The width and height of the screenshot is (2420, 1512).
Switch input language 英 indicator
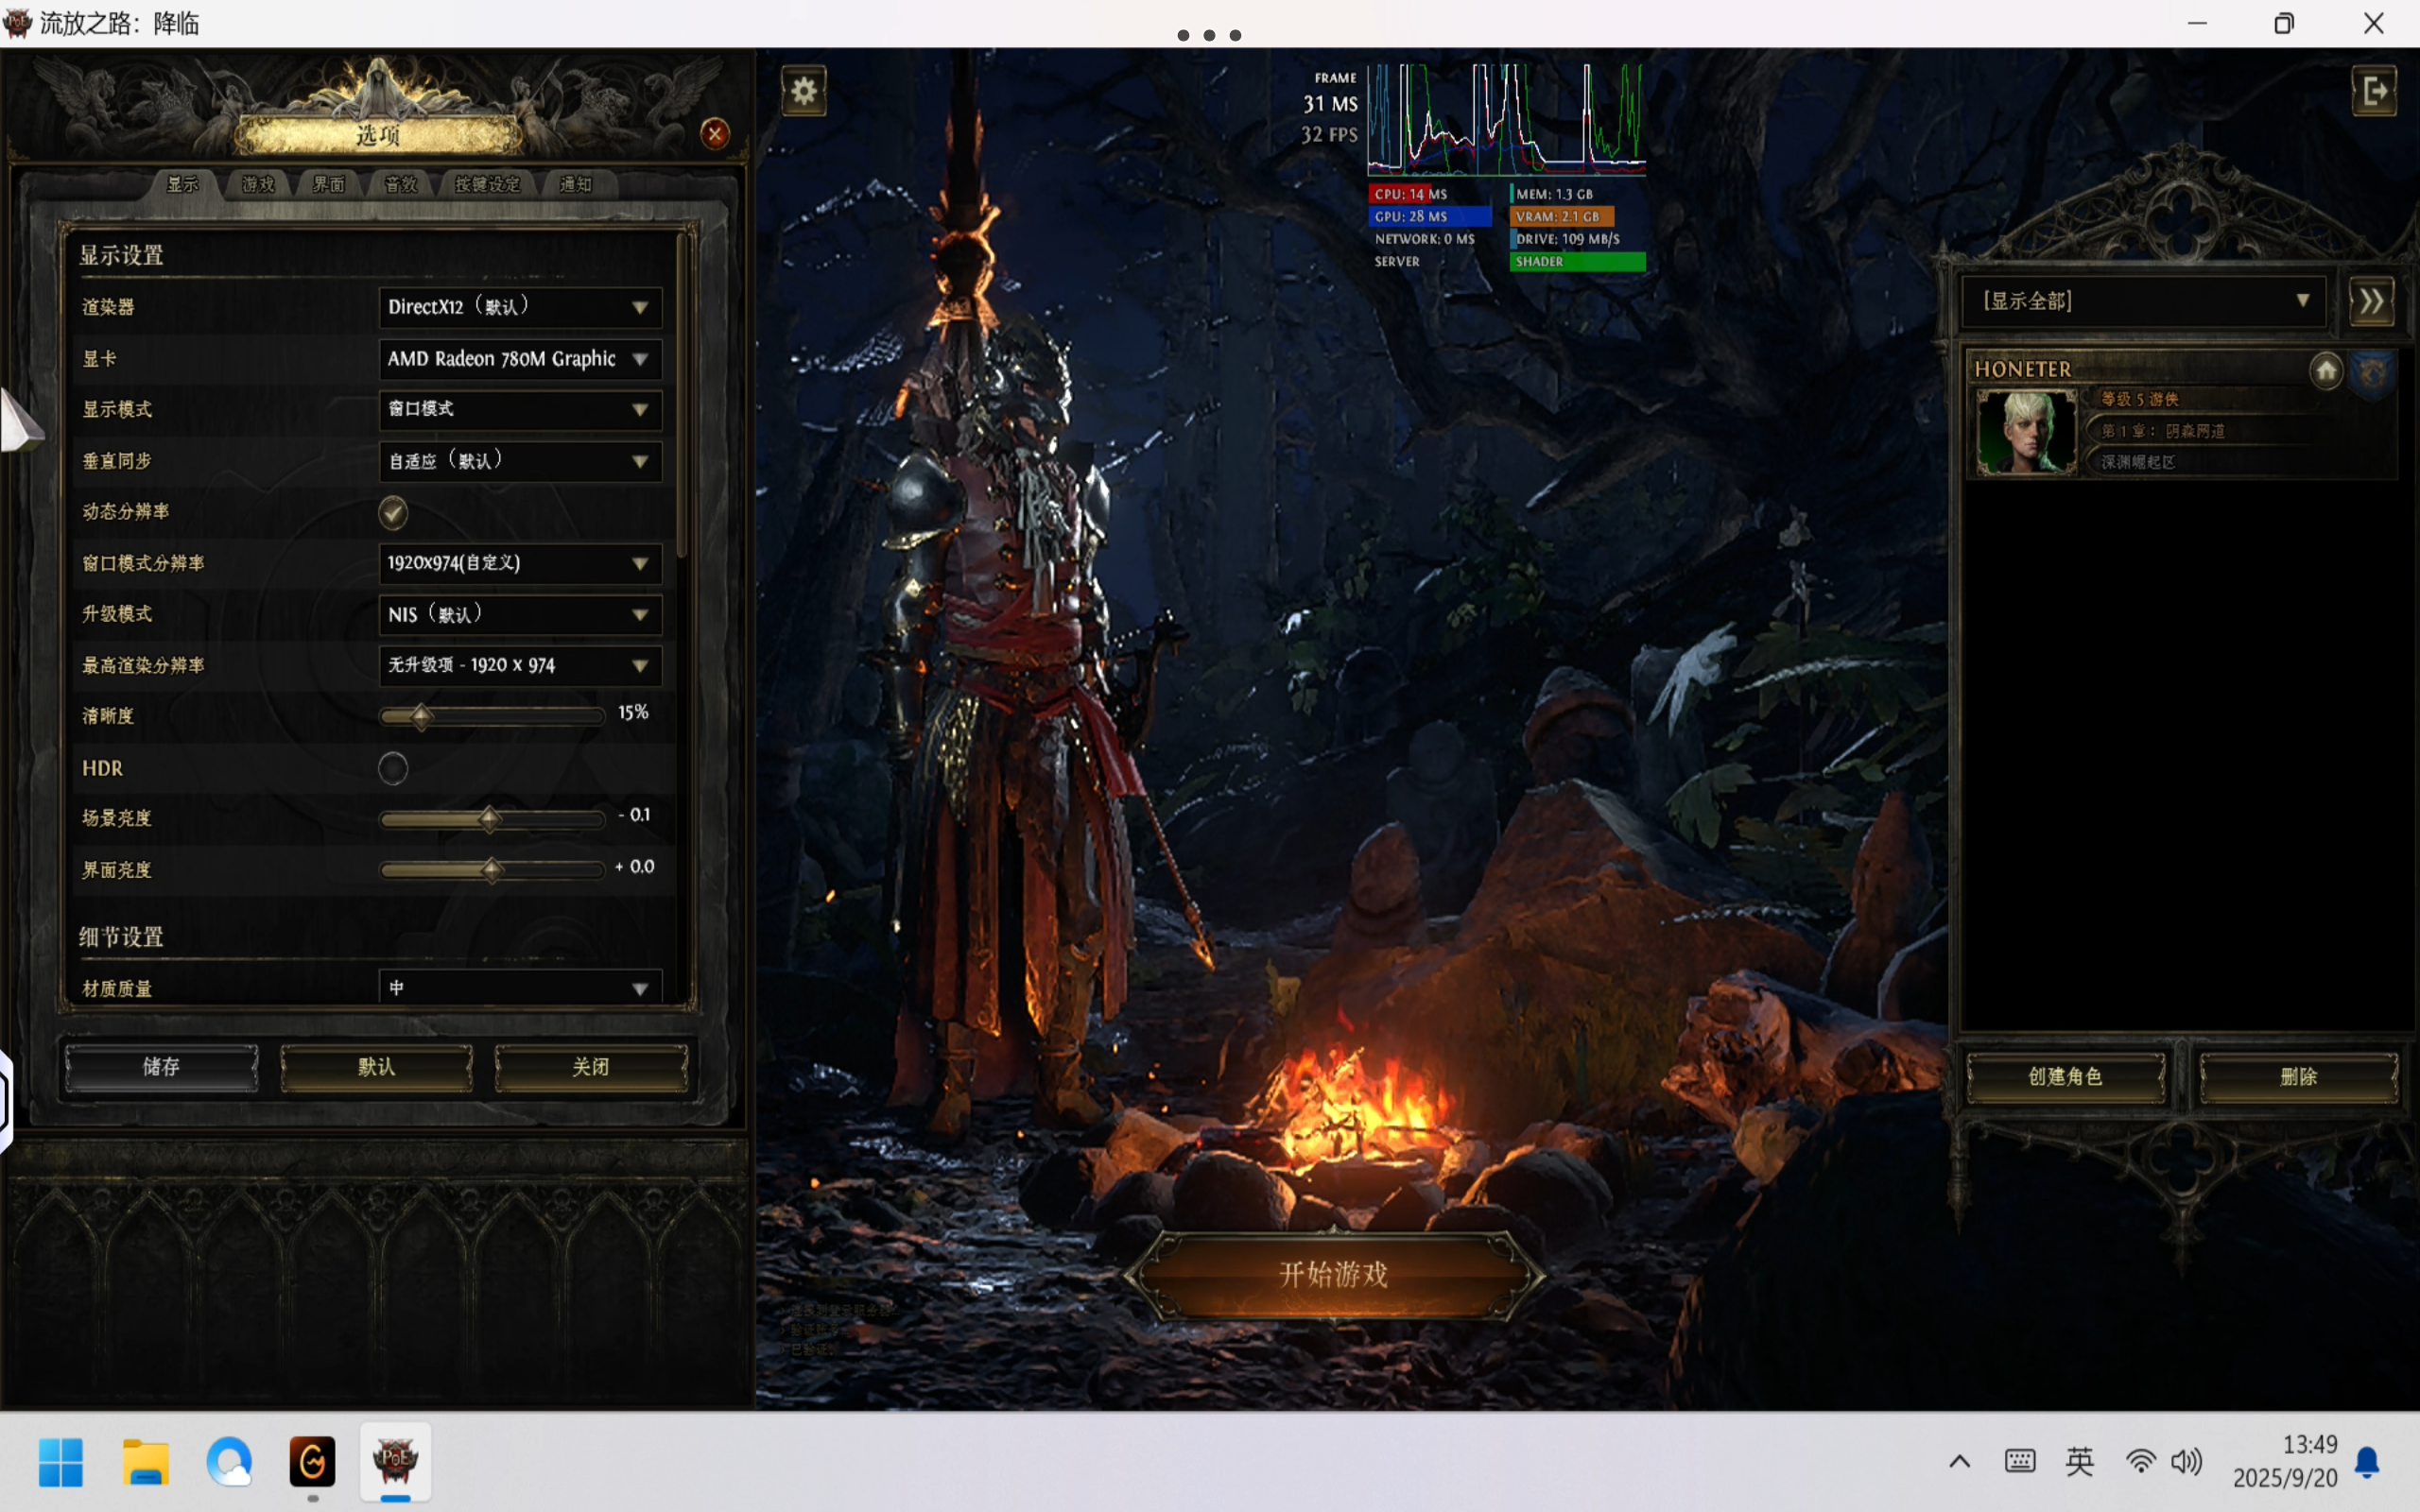tap(2079, 1462)
